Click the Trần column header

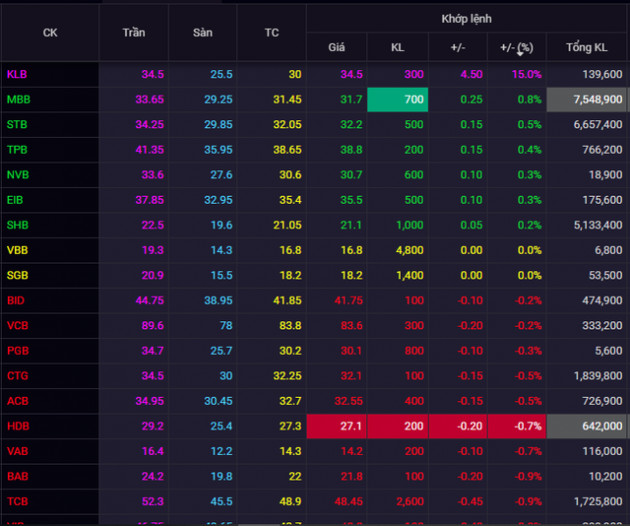[x=134, y=33]
